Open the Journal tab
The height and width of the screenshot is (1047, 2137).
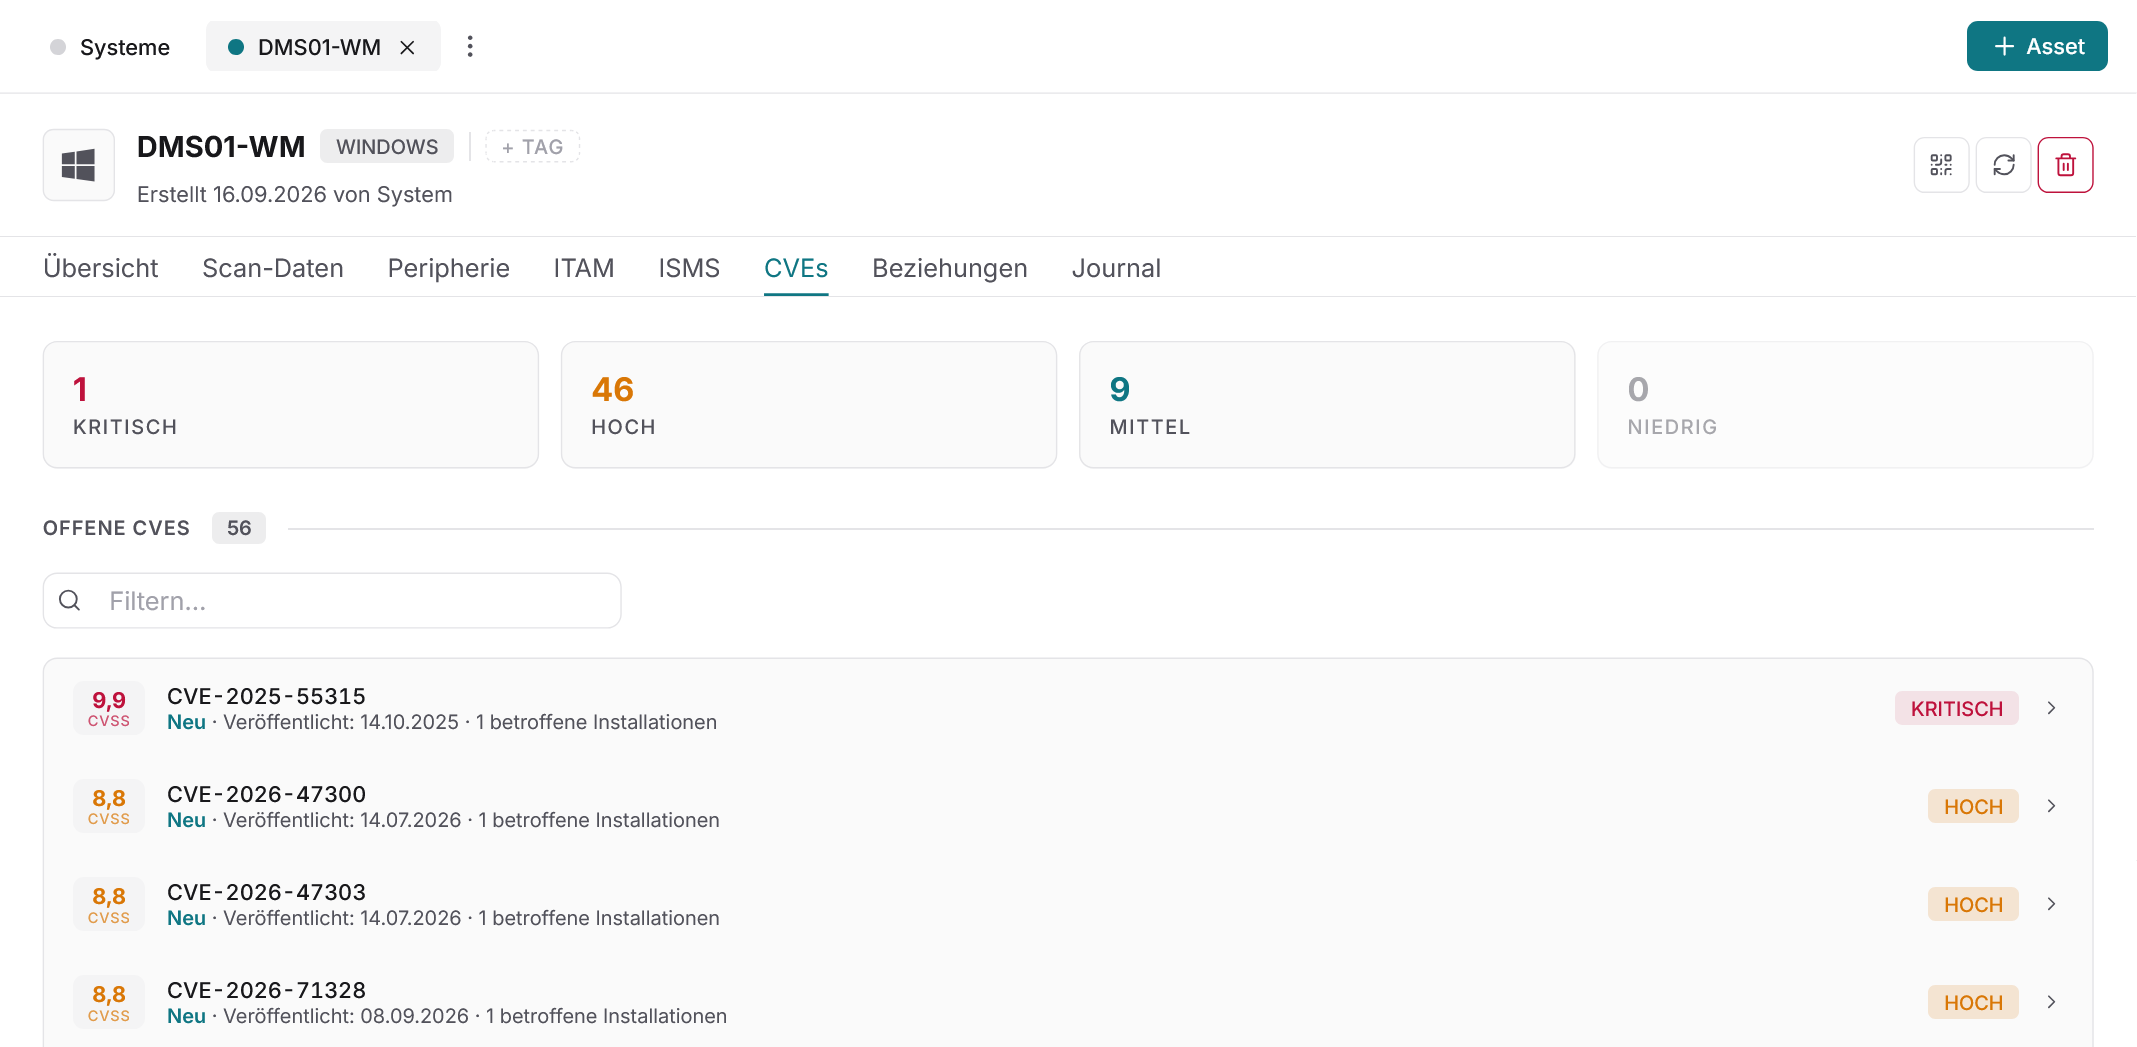1116,268
